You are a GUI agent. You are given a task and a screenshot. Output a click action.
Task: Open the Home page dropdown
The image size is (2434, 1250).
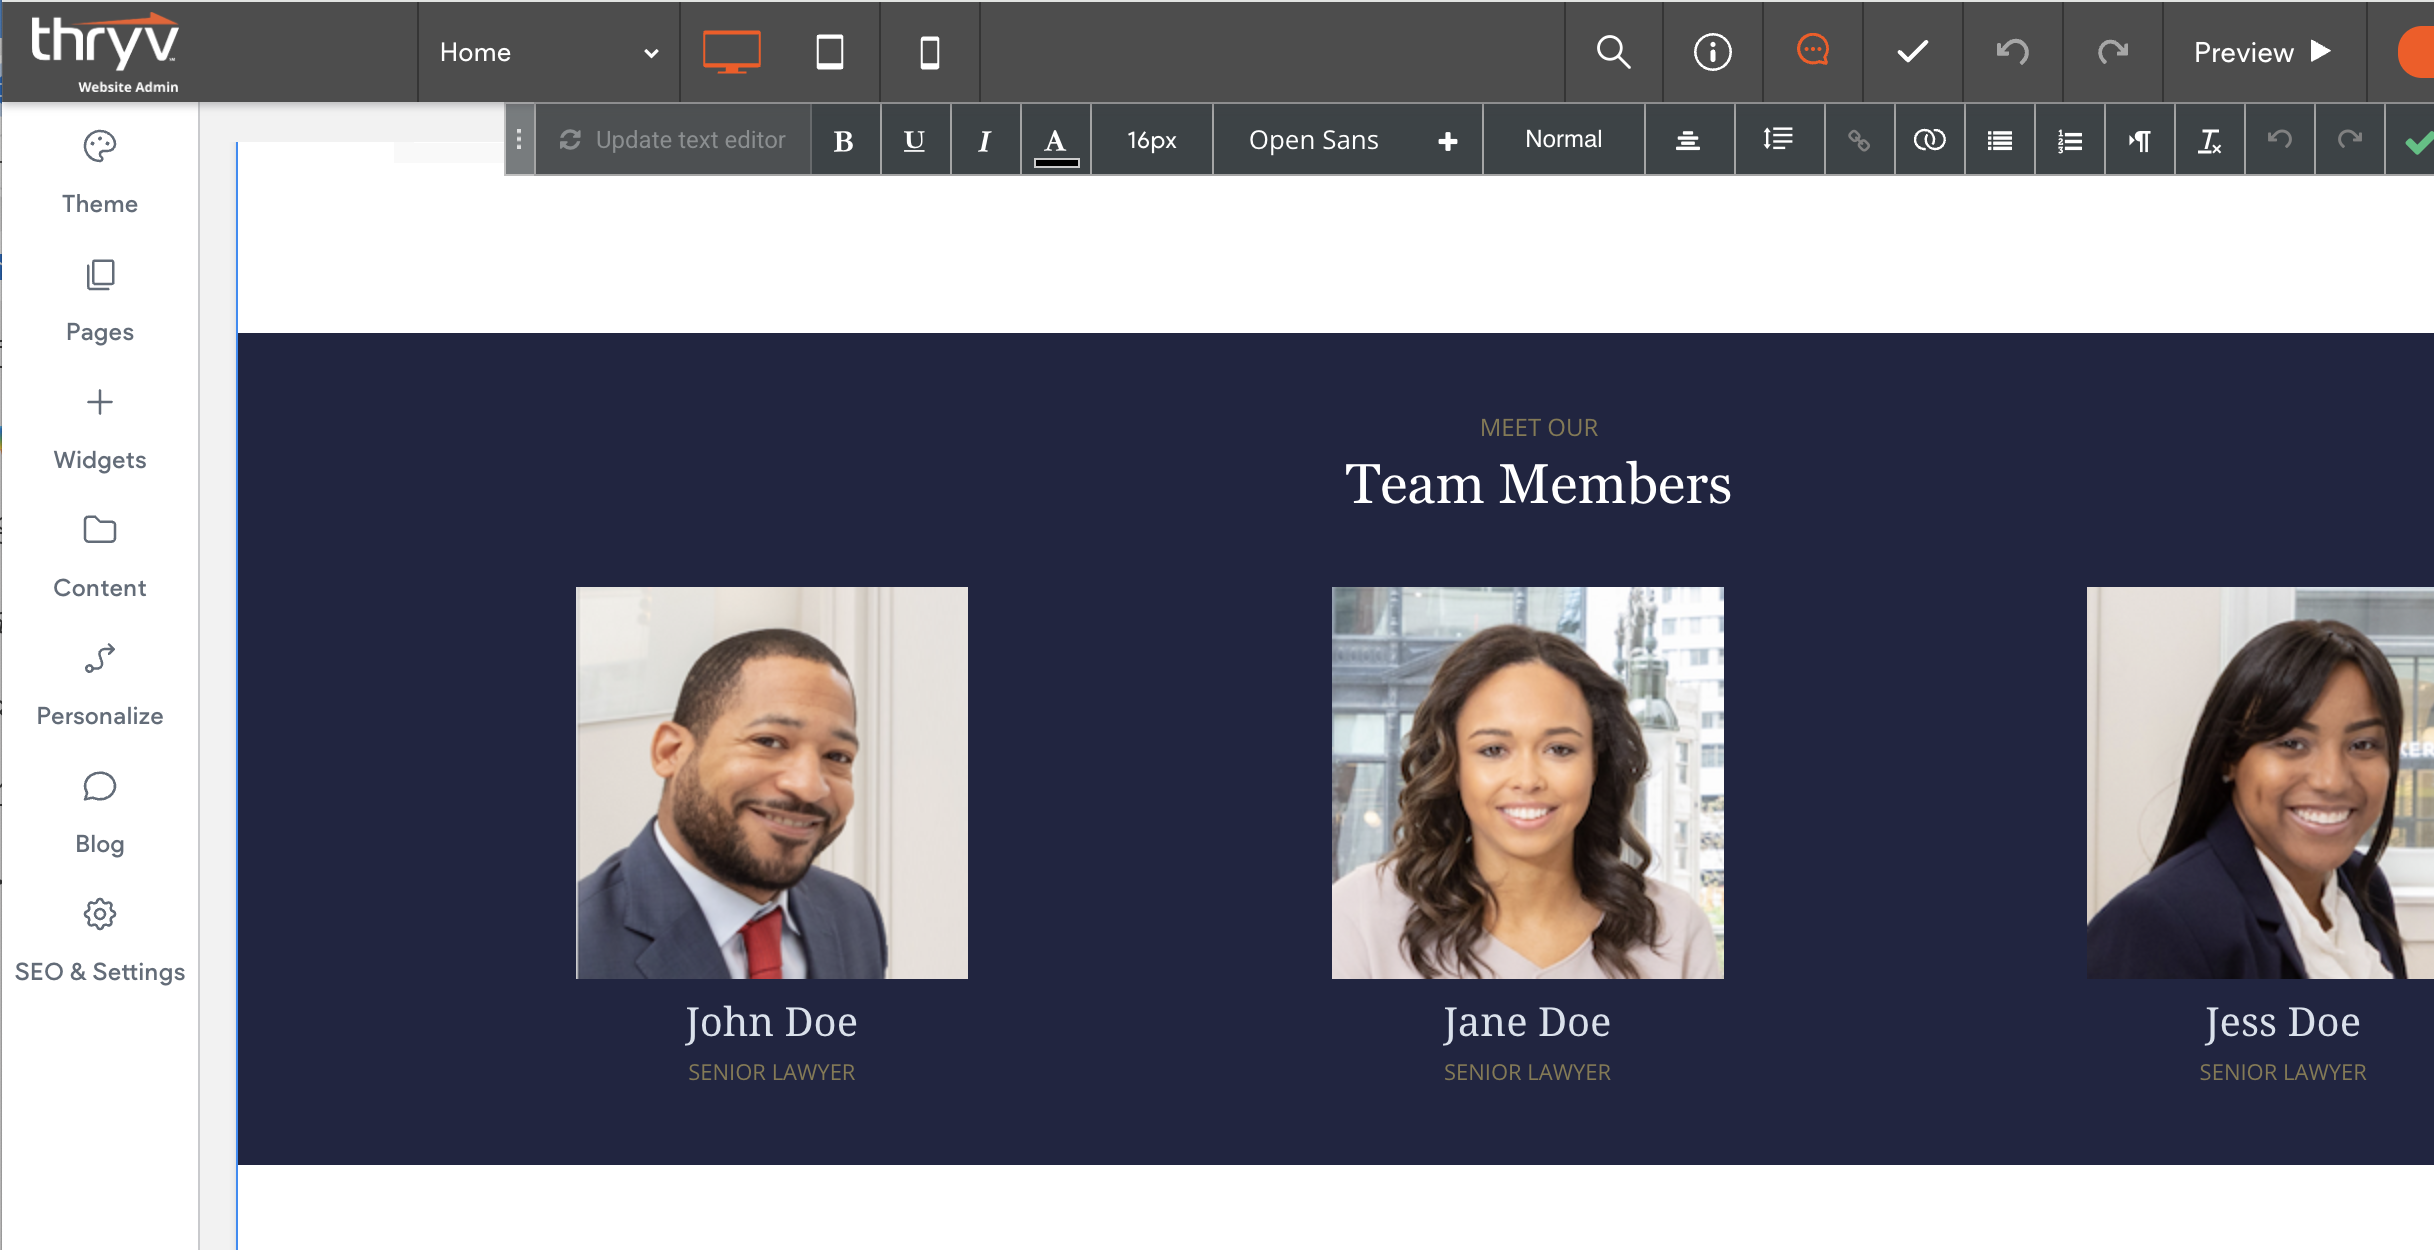point(548,52)
